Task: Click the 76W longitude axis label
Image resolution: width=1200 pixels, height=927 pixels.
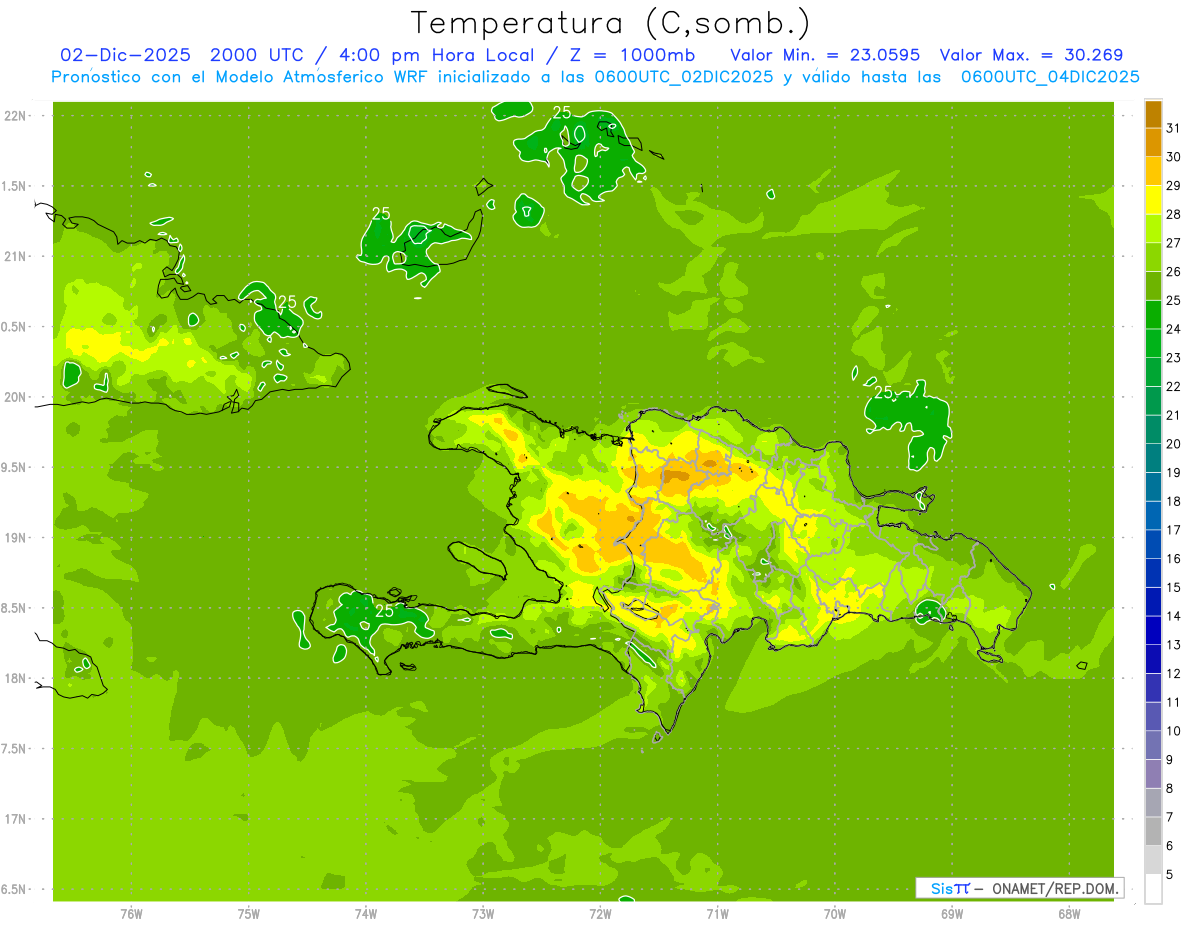Action: 131,913
